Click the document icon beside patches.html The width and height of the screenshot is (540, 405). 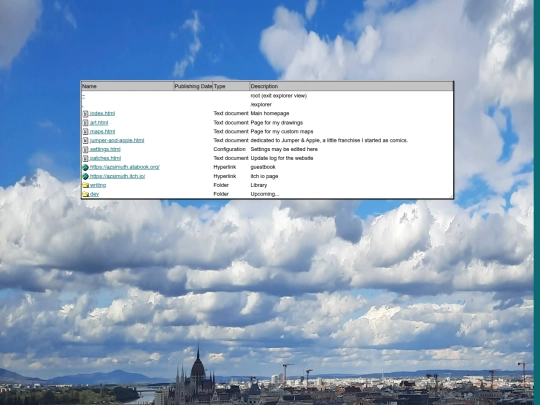(86, 158)
